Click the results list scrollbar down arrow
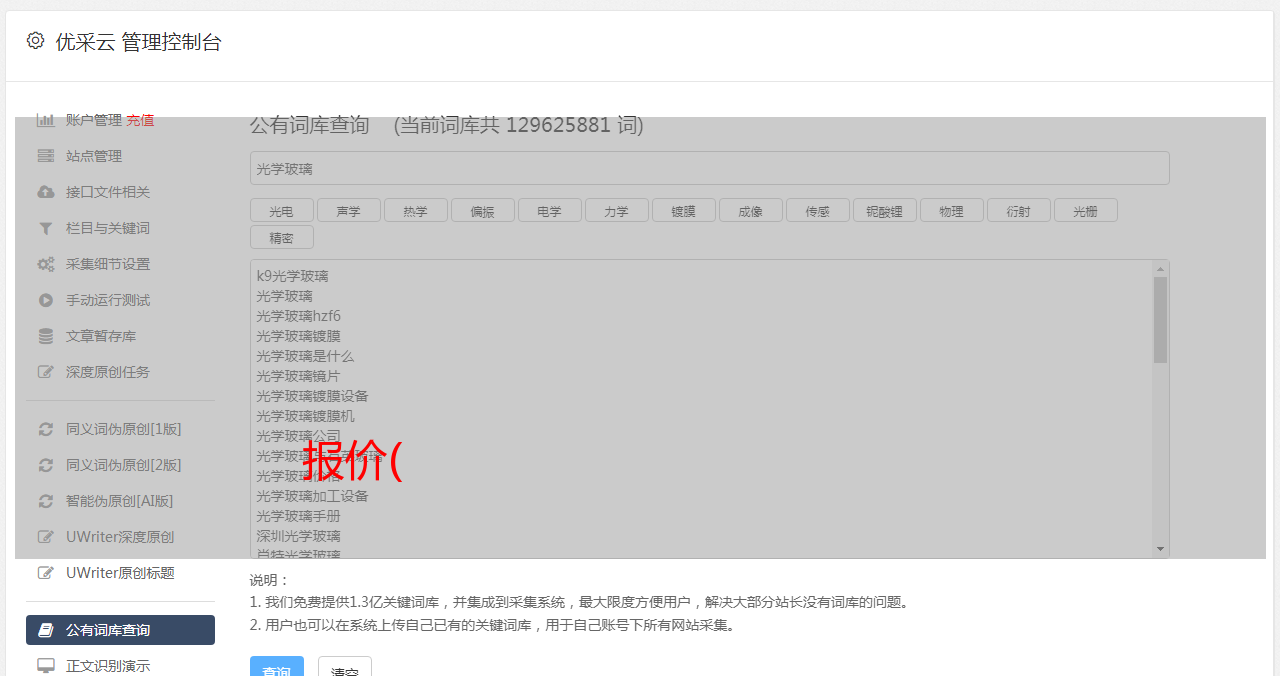 point(1160,549)
